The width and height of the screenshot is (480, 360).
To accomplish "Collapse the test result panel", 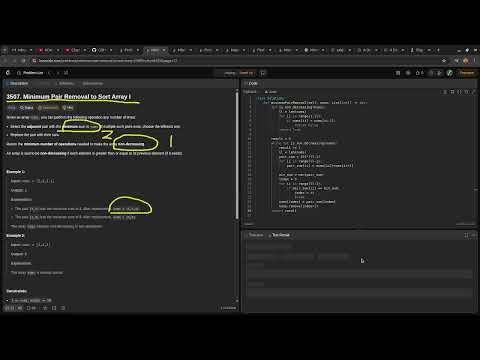I will 474,235.
